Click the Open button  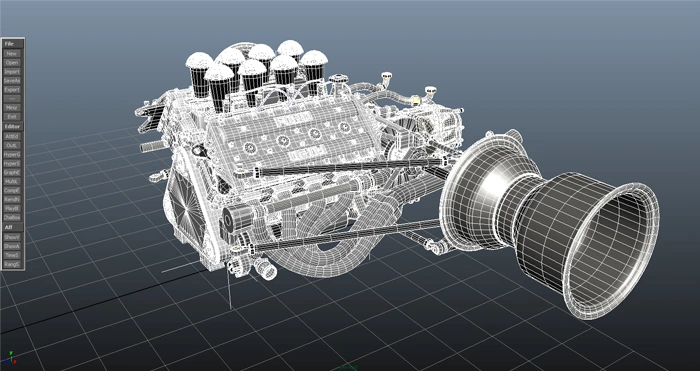pyautogui.click(x=12, y=63)
